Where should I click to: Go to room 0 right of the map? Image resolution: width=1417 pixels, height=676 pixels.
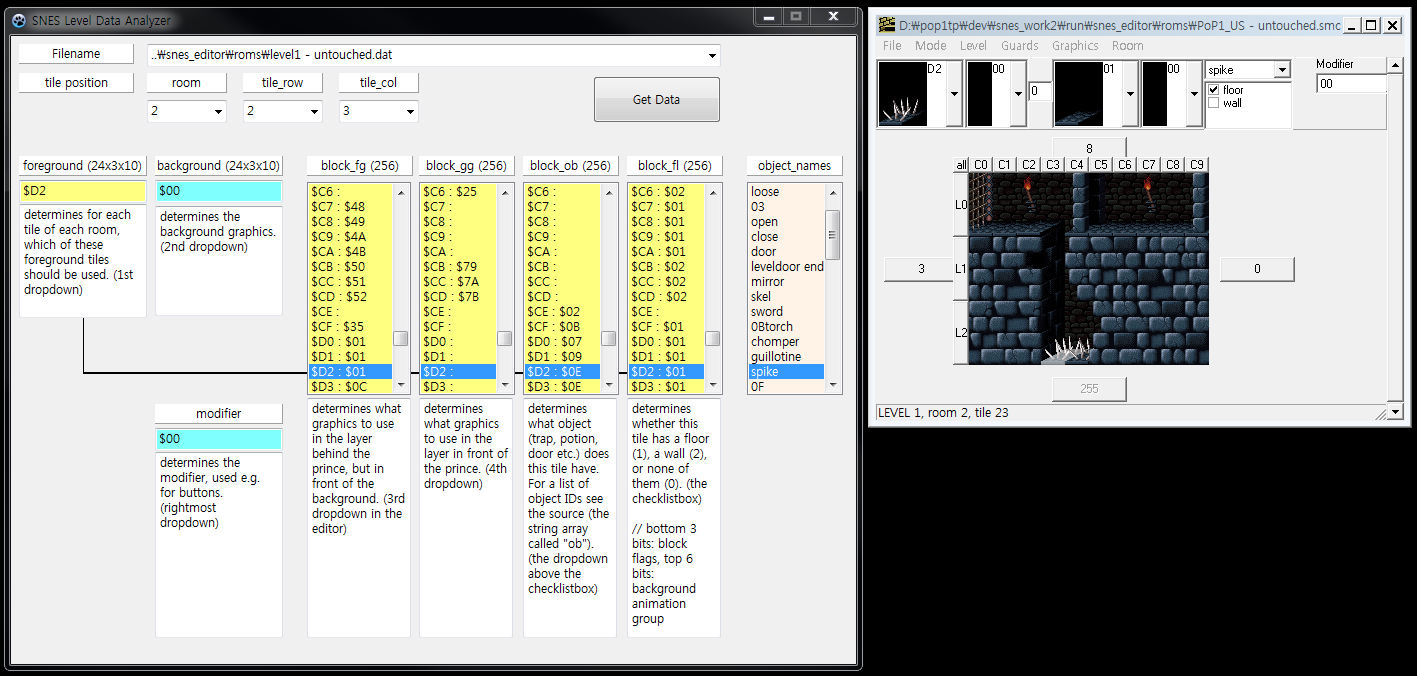pos(1257,269)
